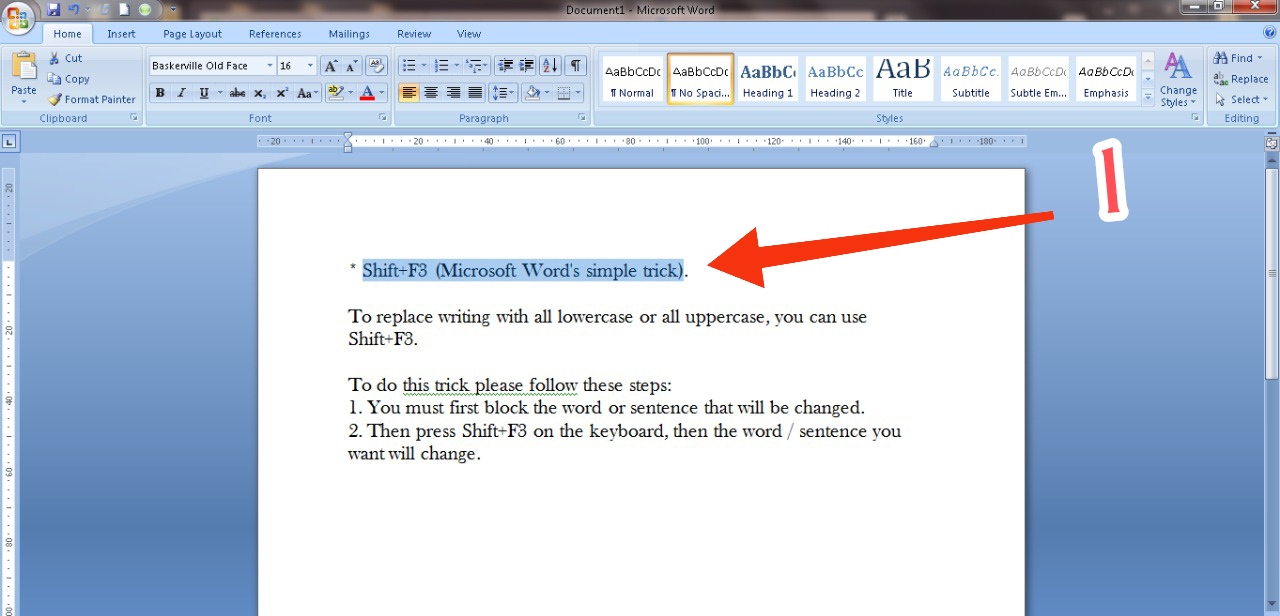The image size is (1280, 616).
Task: Sort the selected text A to Z
Action: pos(550,66)
